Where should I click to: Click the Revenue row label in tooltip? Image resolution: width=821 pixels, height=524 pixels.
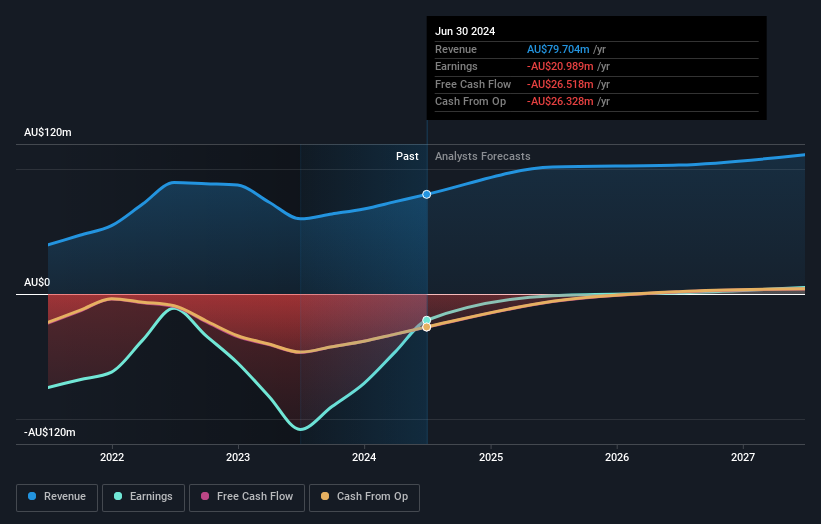(456, 49)
